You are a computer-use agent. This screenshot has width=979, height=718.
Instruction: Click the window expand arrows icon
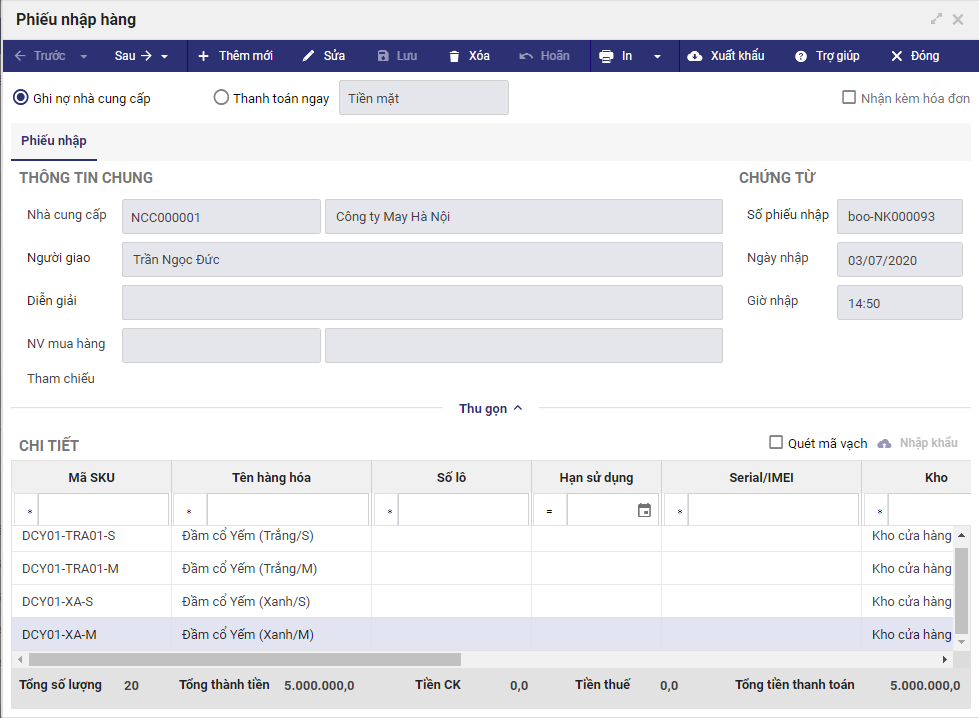tap(936, 19)
